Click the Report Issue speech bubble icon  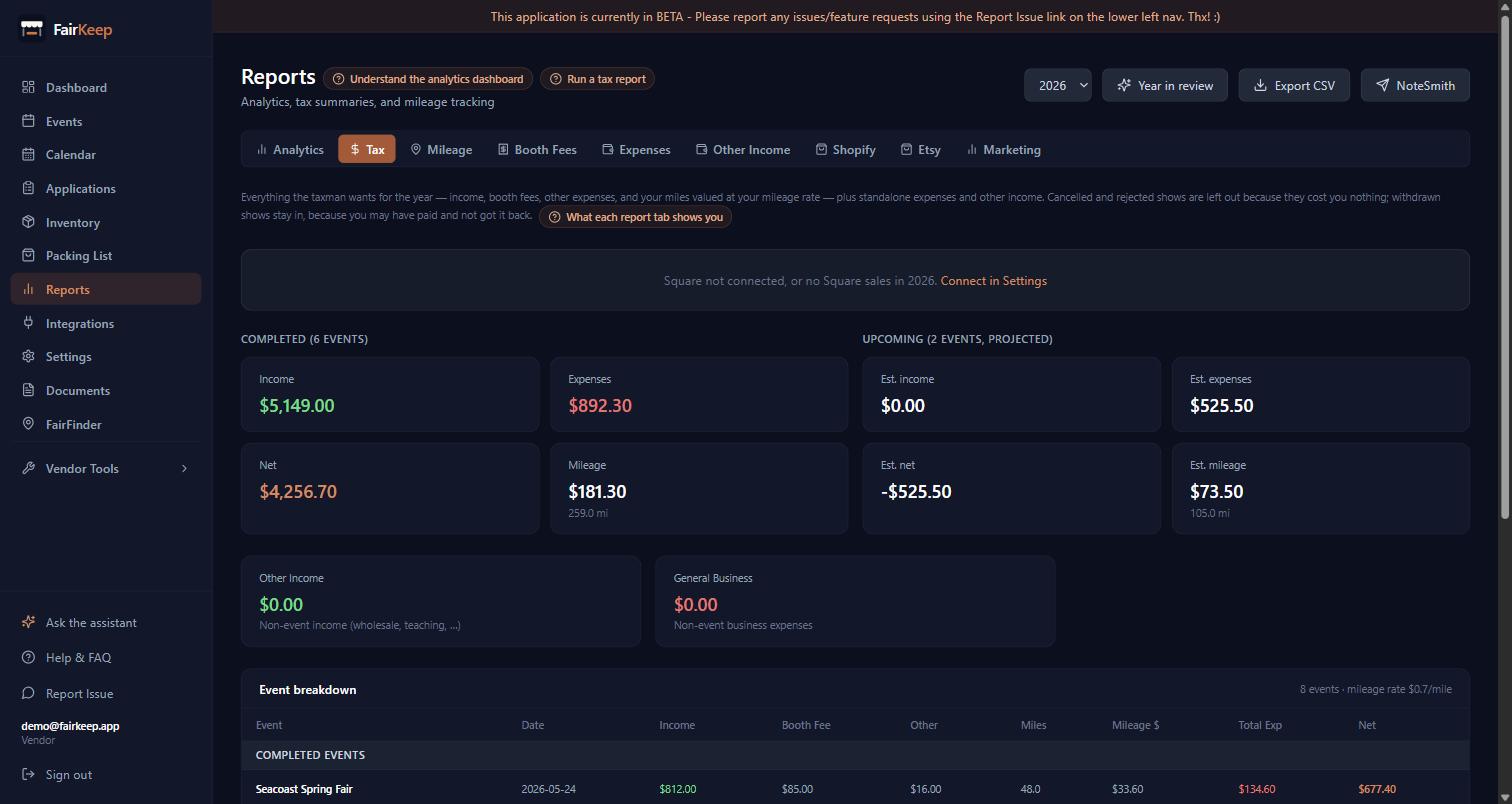(x=28, y=693)
